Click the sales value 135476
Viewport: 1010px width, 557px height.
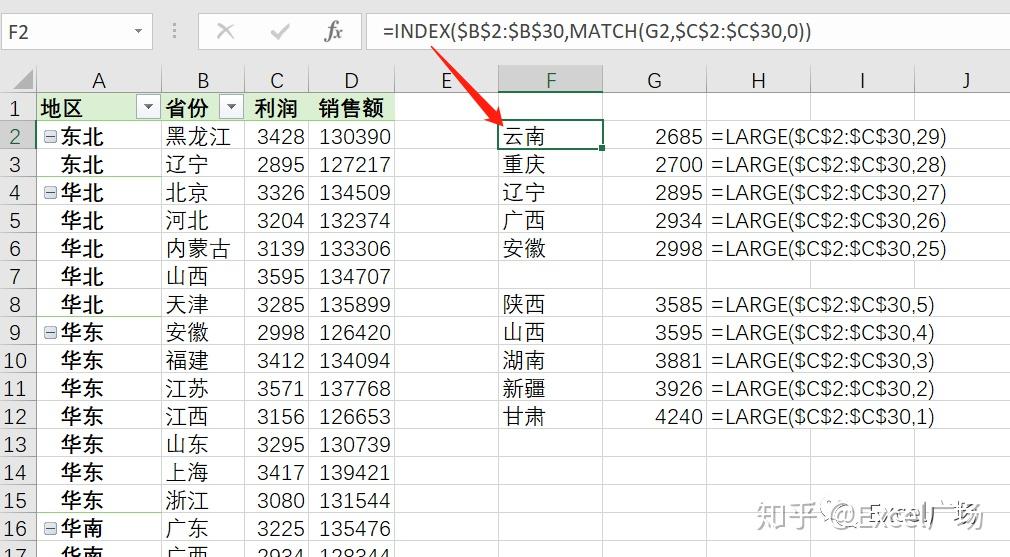[x=355, y=529]
